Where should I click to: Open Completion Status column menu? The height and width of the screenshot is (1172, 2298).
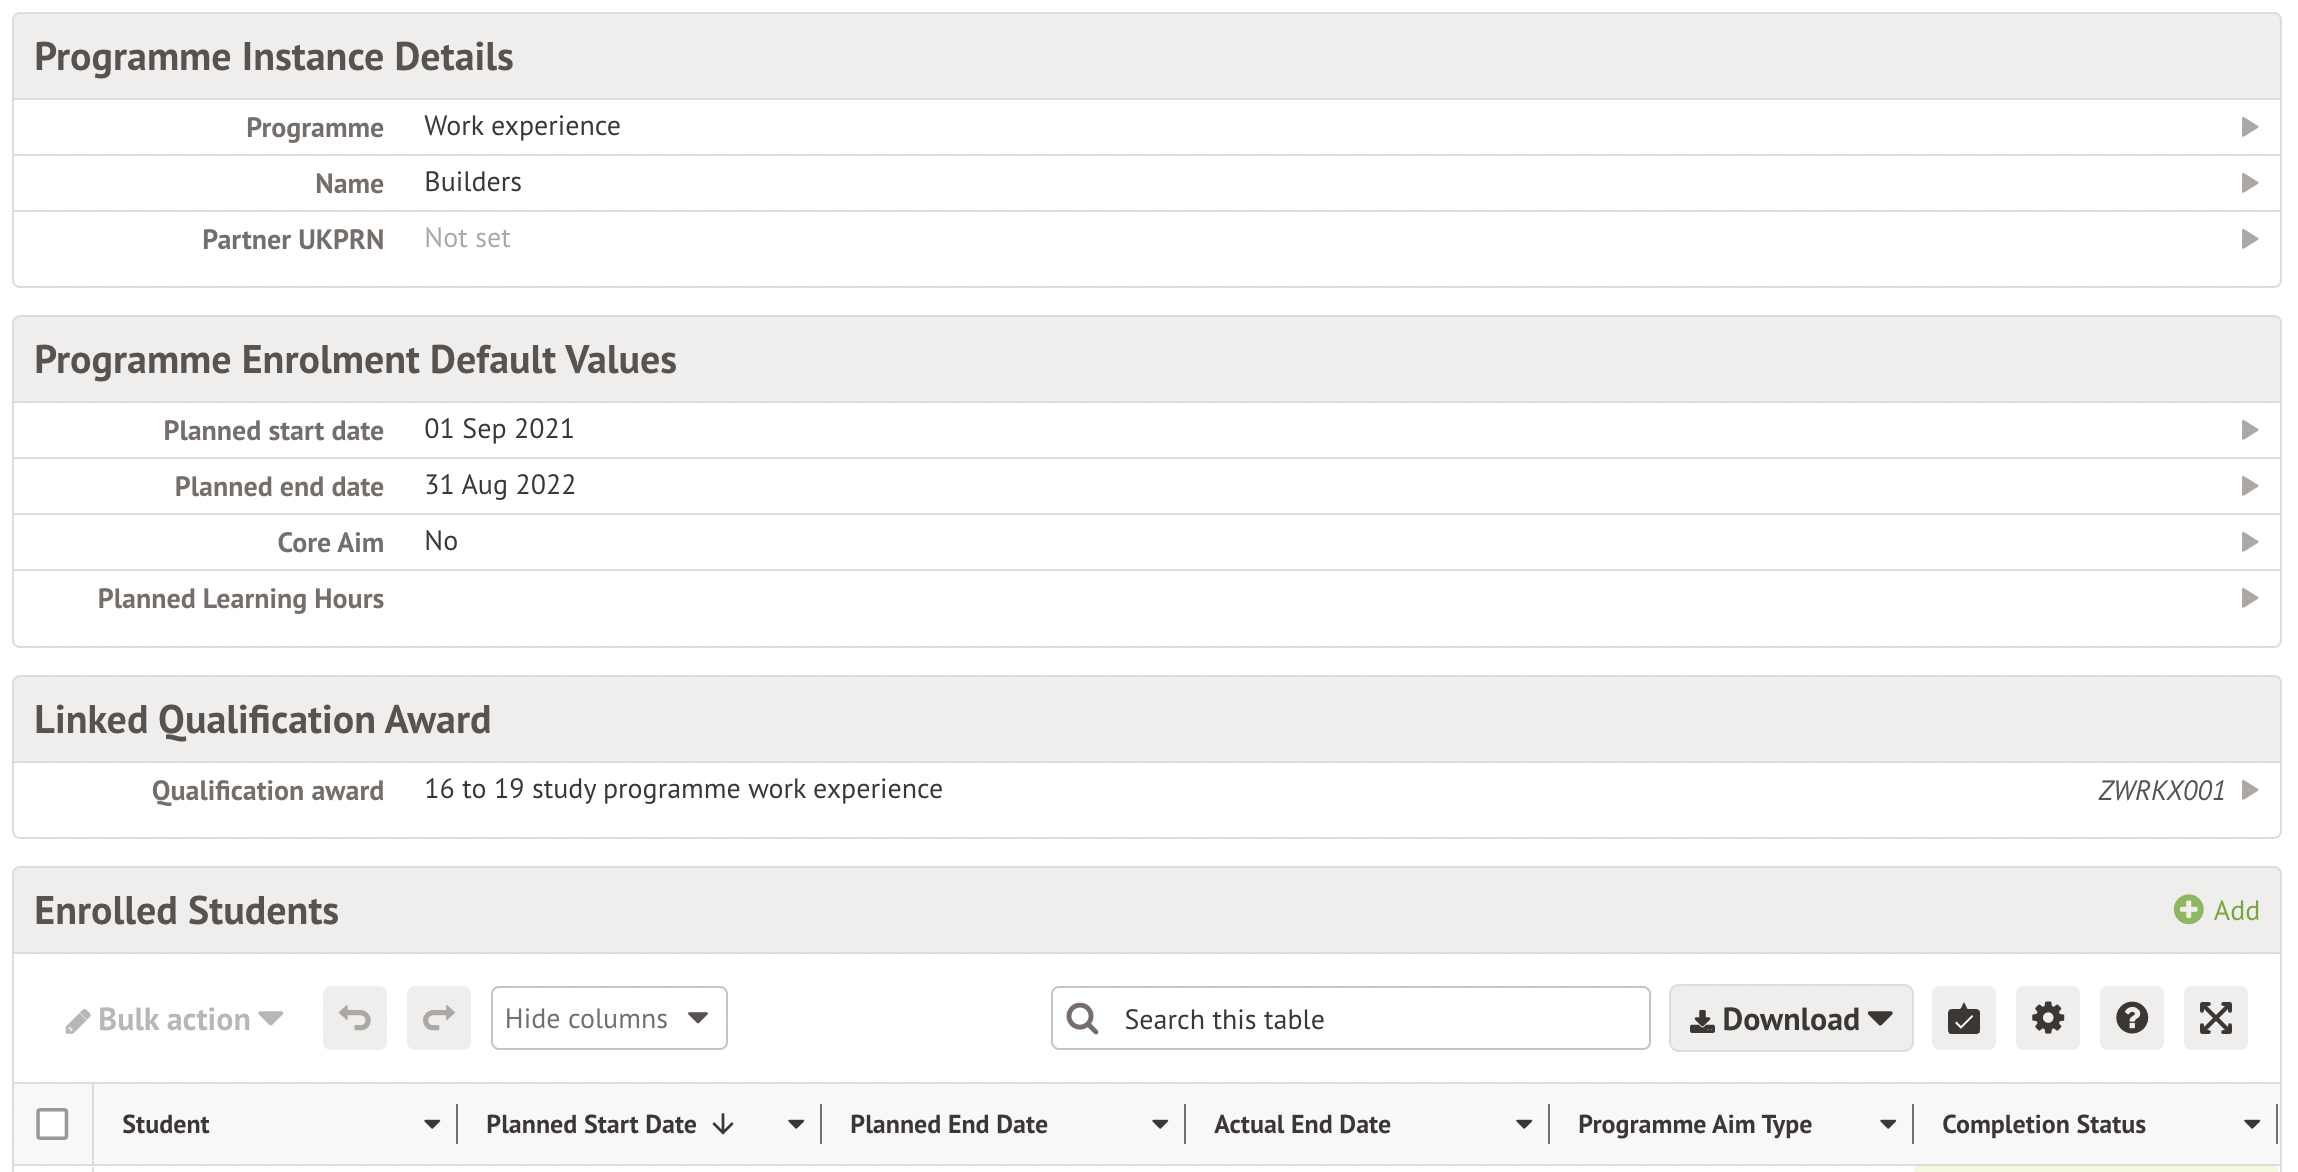(2251, 1124)
